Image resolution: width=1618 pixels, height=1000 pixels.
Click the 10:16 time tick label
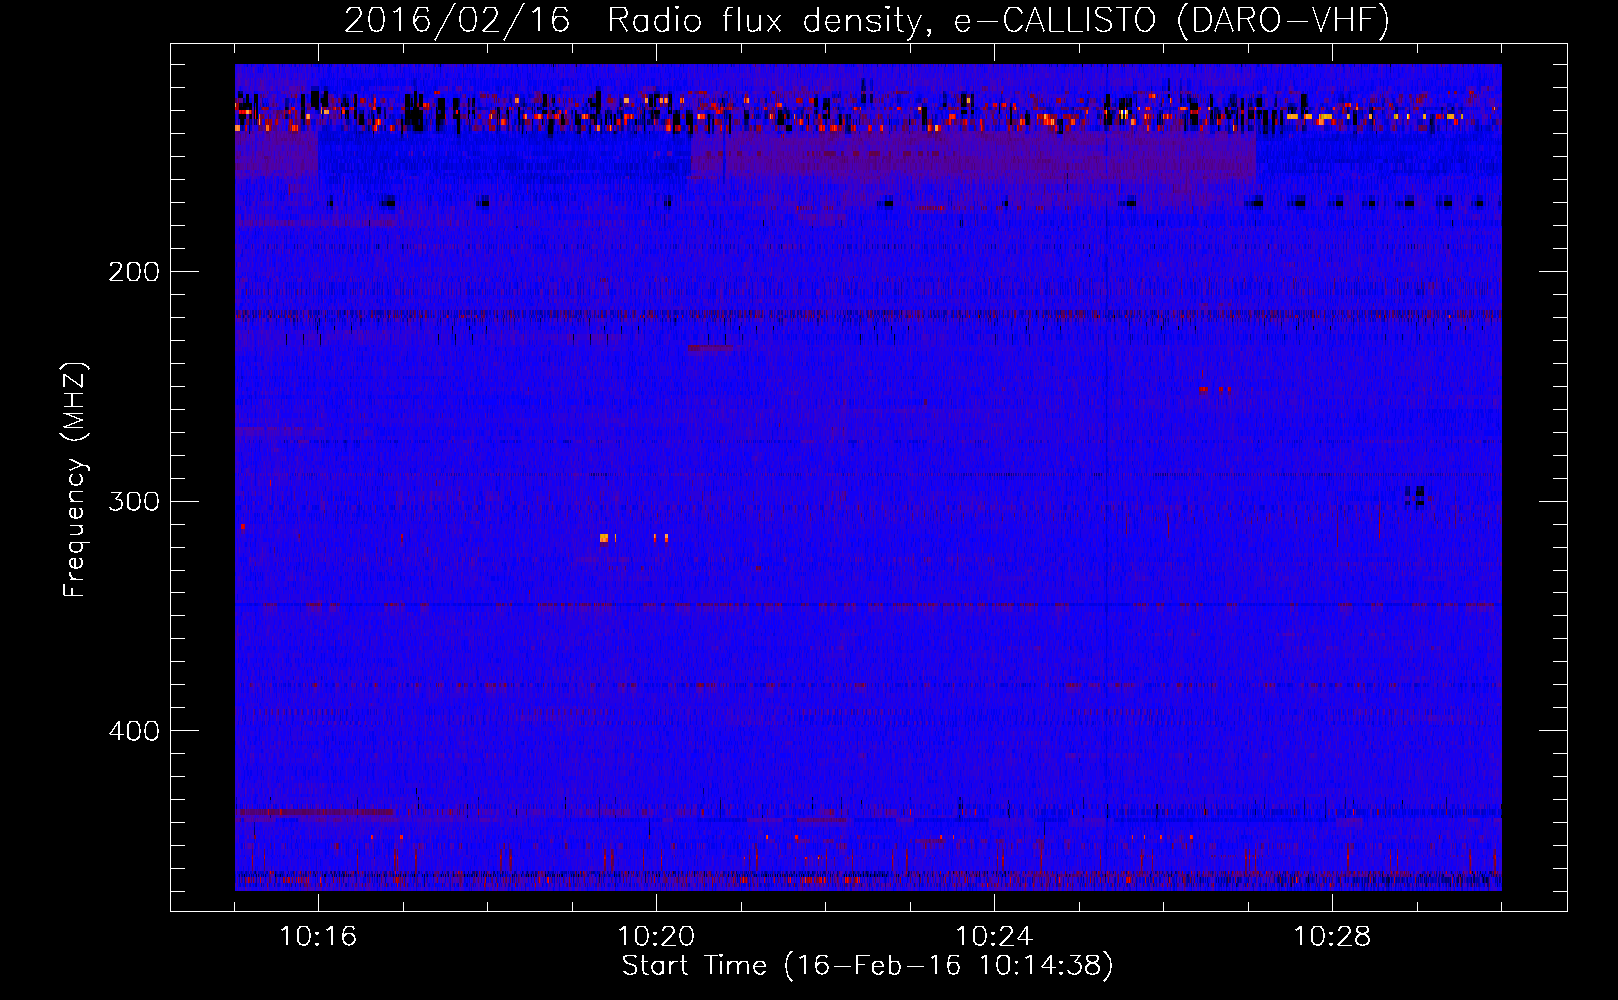tap(318, 937)
